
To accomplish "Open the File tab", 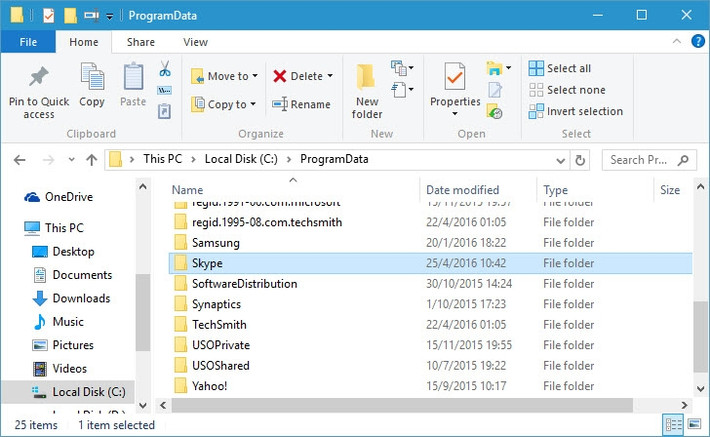I will pyautogui.click(x=28, y=42).
